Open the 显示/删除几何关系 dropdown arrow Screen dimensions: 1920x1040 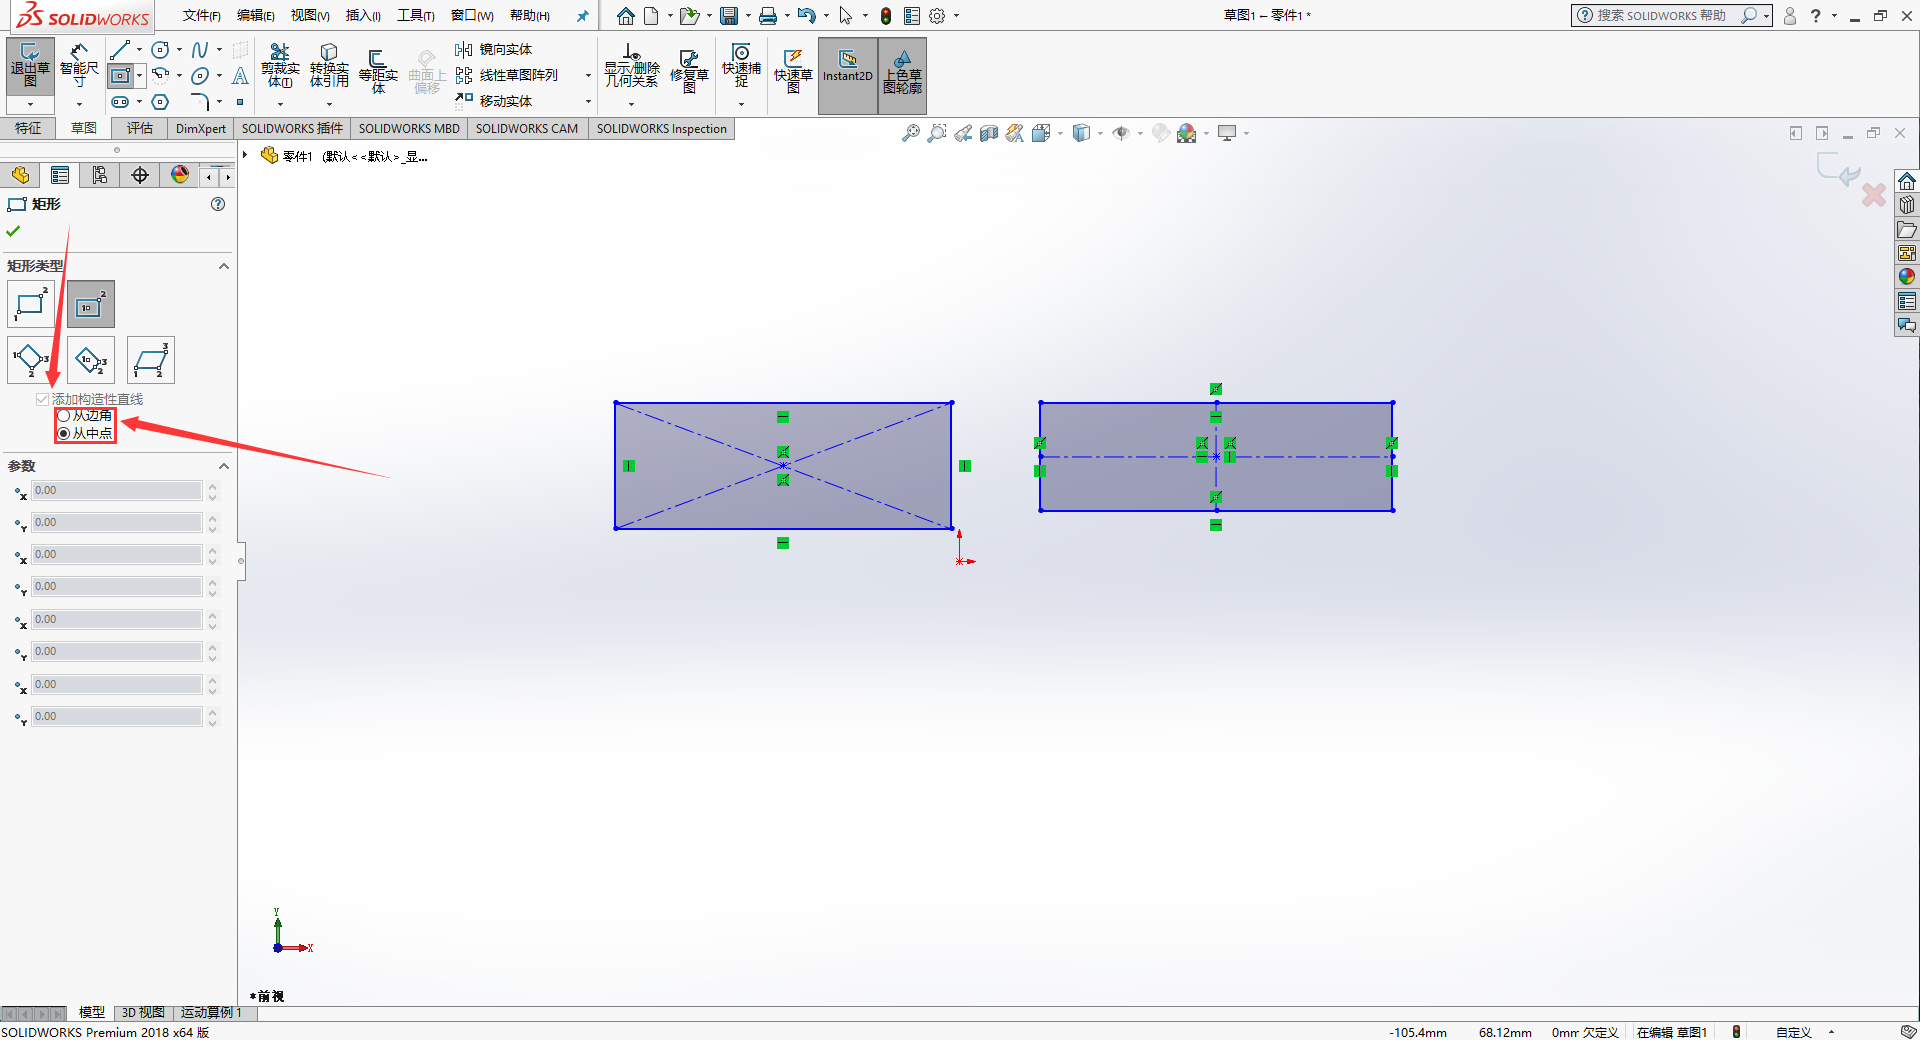(x=631, y=104)
